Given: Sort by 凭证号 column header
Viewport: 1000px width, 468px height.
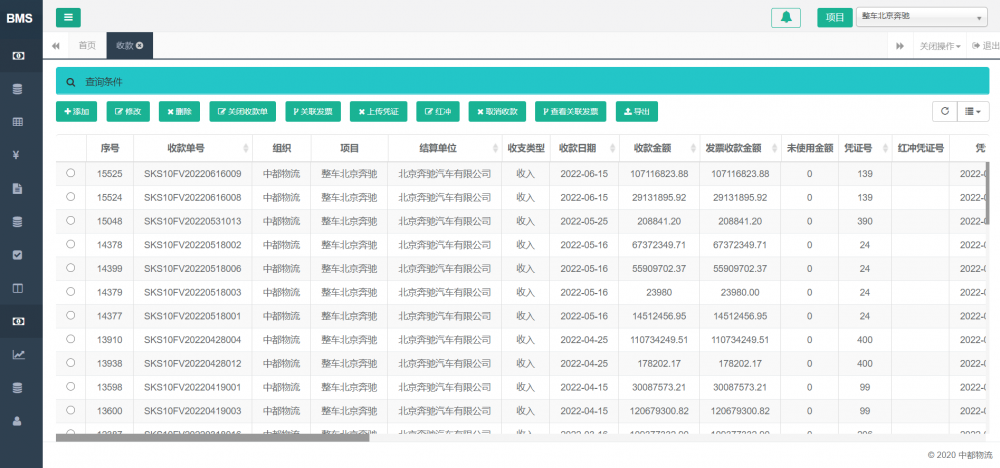Looking at the screenshot, I should pos(865,148).
